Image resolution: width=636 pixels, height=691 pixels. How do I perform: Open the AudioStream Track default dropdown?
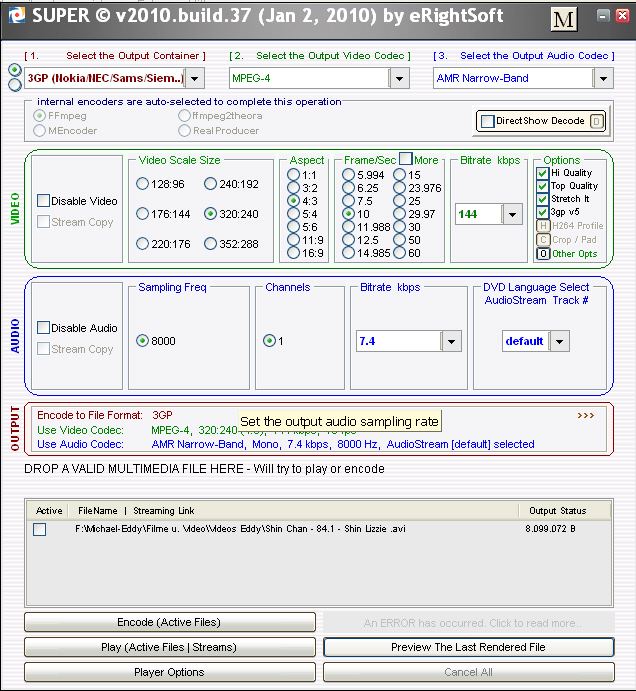tap(559, 341)
